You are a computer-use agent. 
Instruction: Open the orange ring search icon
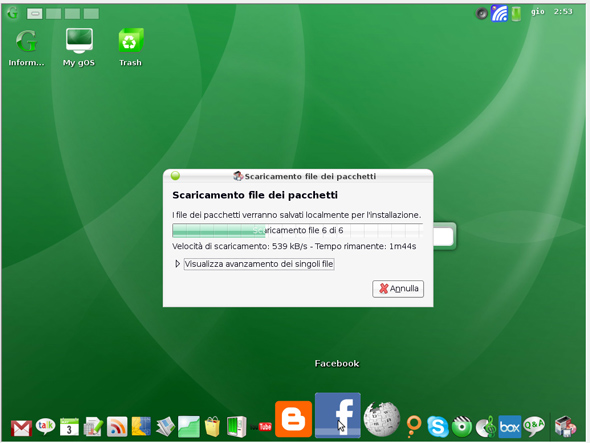coord(414,427)
